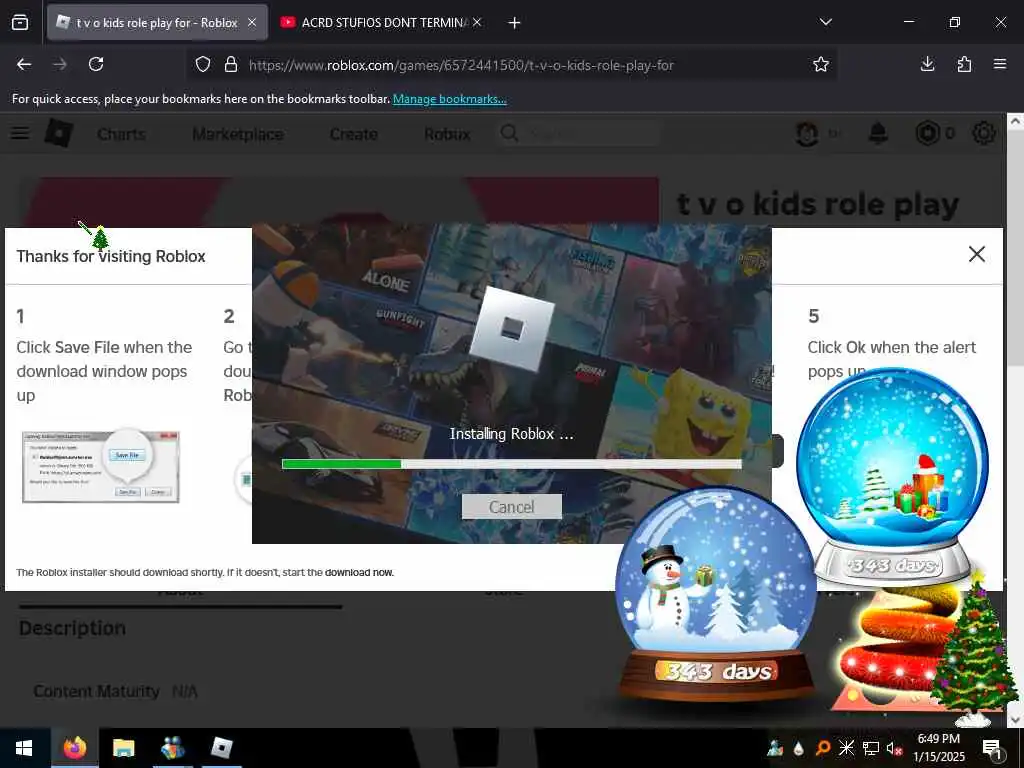This screenshot has width=1024, height=768.
Task: Open the Windows notification center
Action: [991, 748]
